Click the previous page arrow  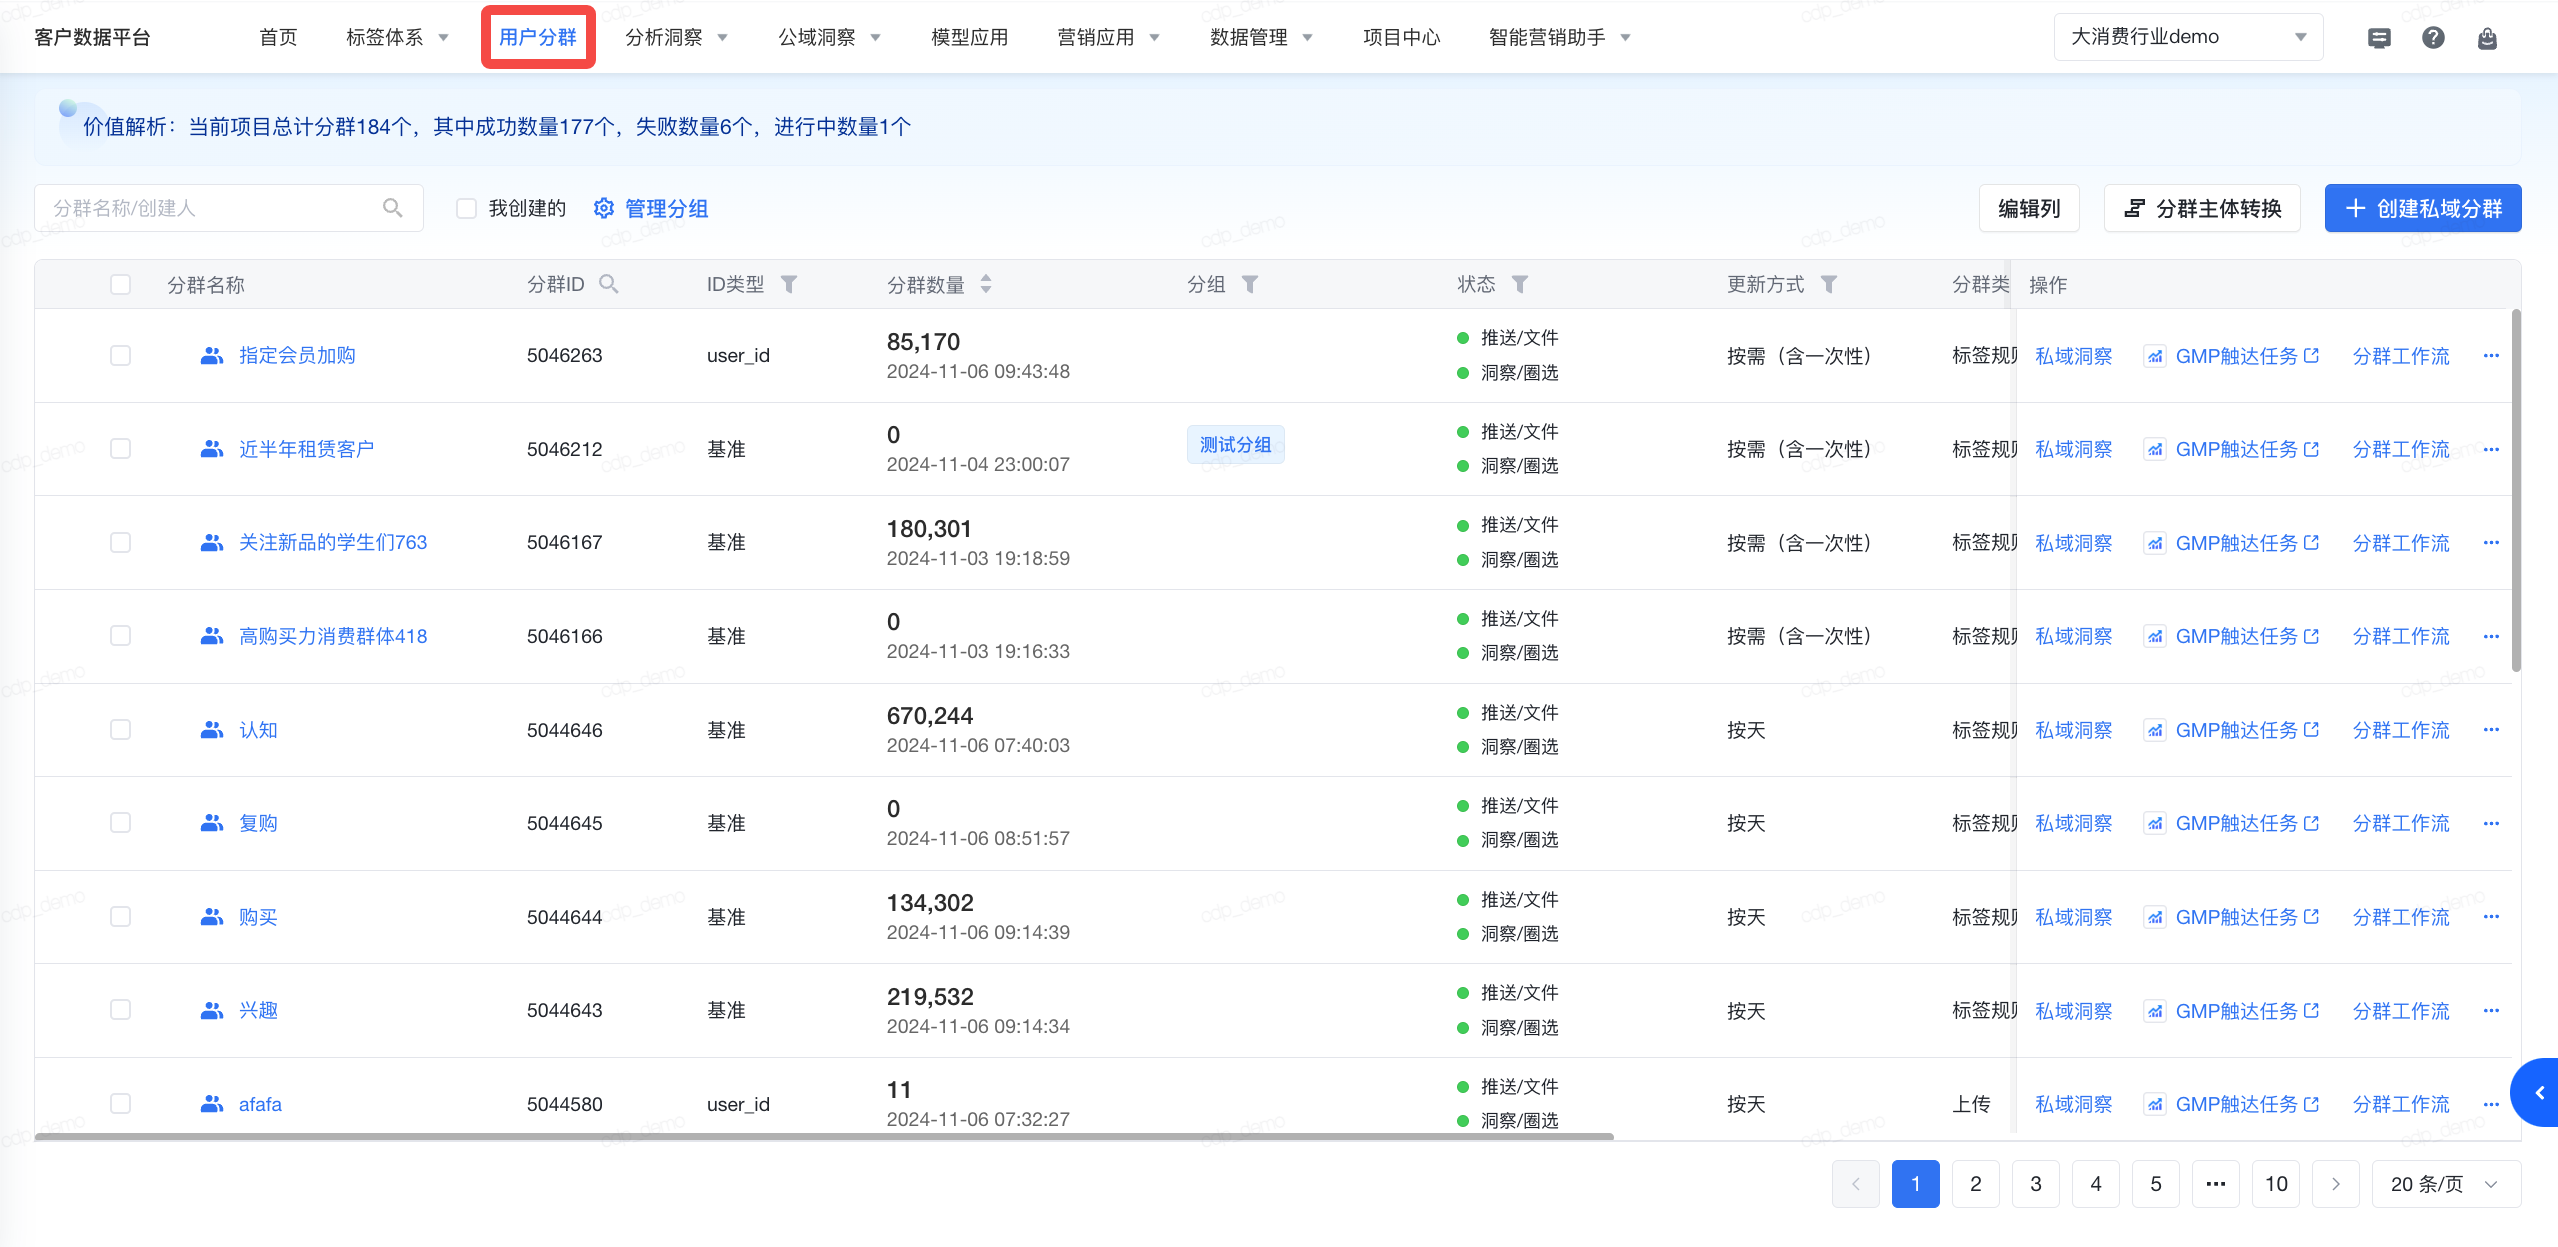point(1856,1184)
